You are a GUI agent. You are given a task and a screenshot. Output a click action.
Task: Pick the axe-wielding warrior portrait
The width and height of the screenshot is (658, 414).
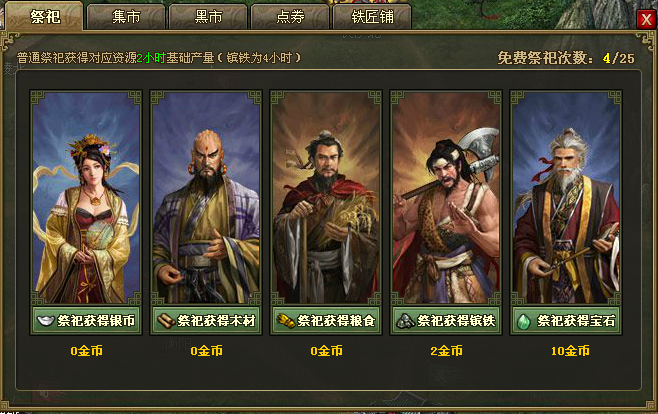coord(446,198)
